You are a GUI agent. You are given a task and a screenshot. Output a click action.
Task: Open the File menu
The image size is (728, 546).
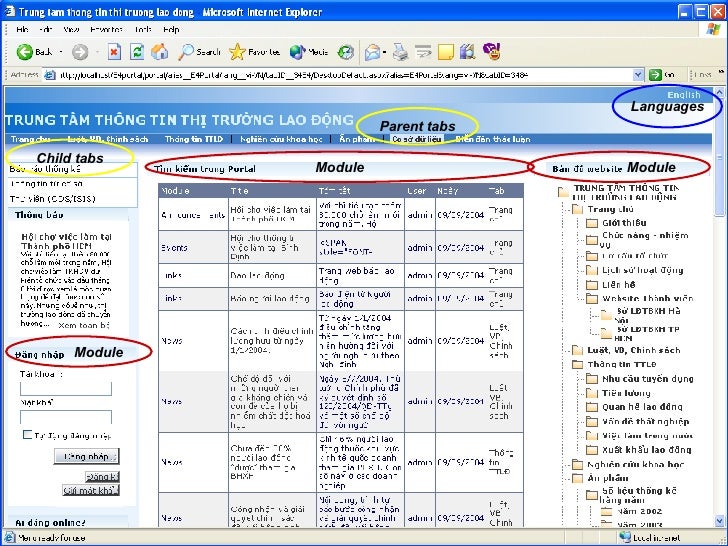tap(22, 29)
